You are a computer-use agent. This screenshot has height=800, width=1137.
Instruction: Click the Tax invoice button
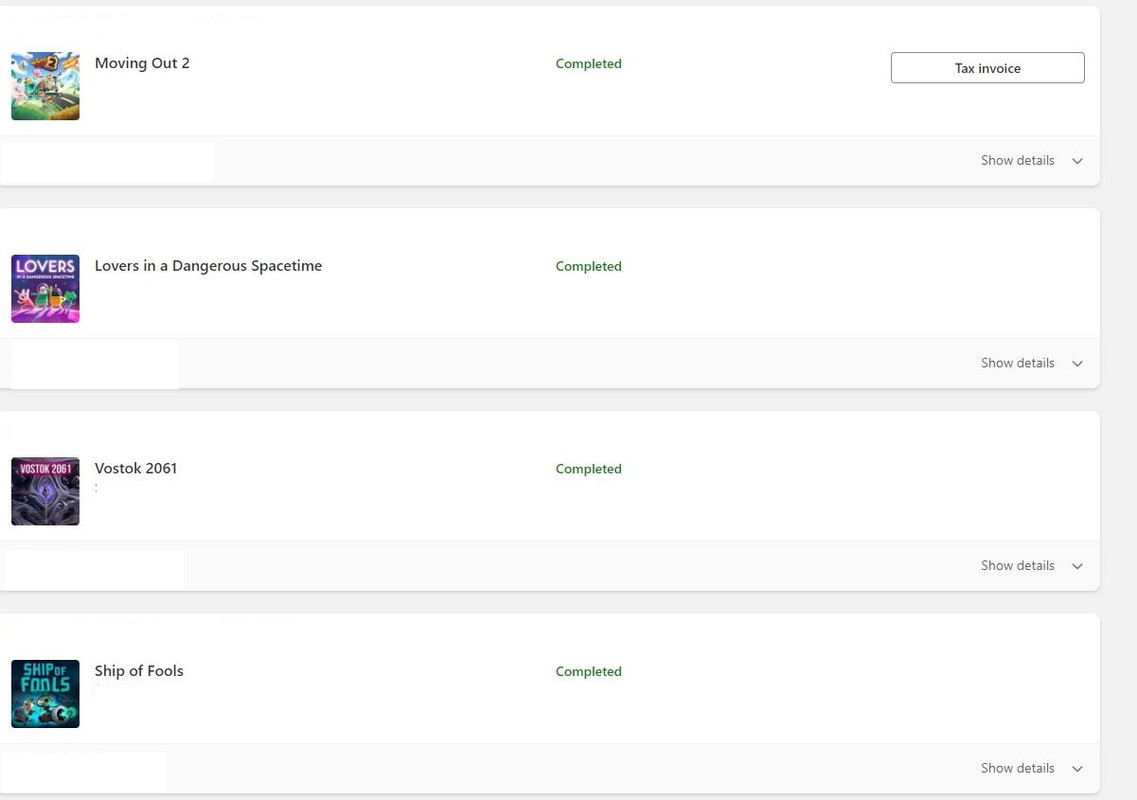tap(987, 67)
